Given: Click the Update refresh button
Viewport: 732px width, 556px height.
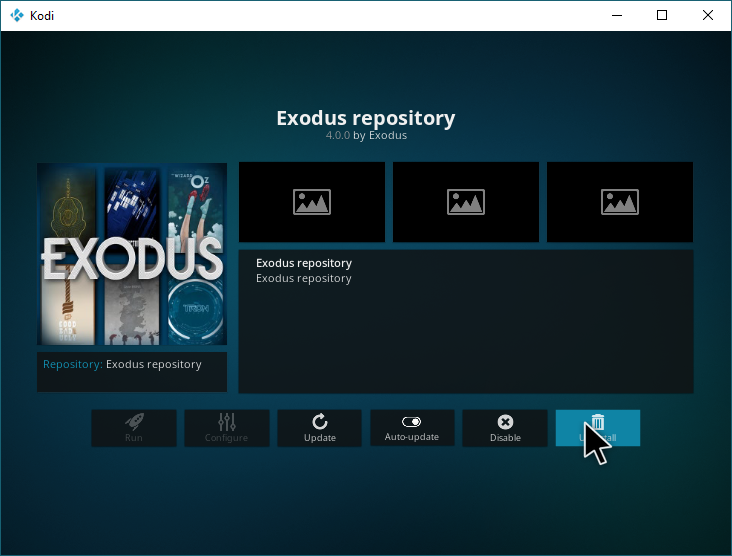Looking at the screenshot, I should (x=319, y=428).
